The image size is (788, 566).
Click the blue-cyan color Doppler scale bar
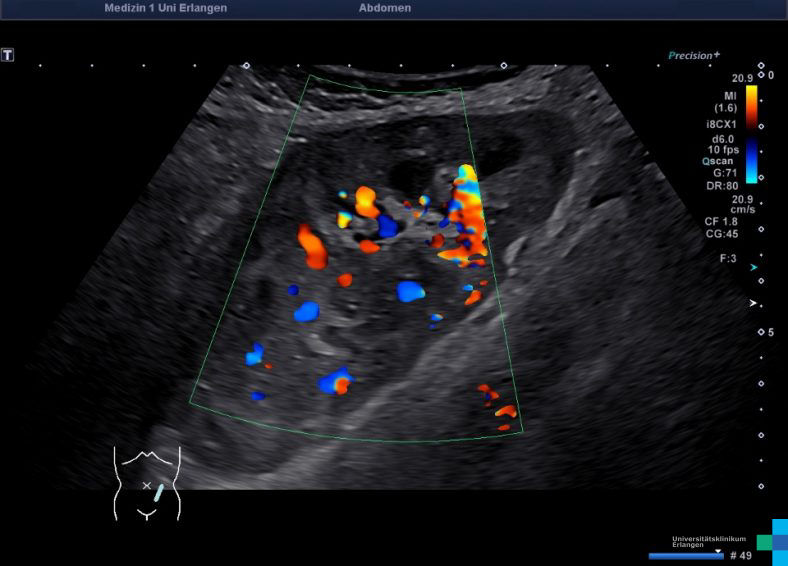(x=751, y=160)
